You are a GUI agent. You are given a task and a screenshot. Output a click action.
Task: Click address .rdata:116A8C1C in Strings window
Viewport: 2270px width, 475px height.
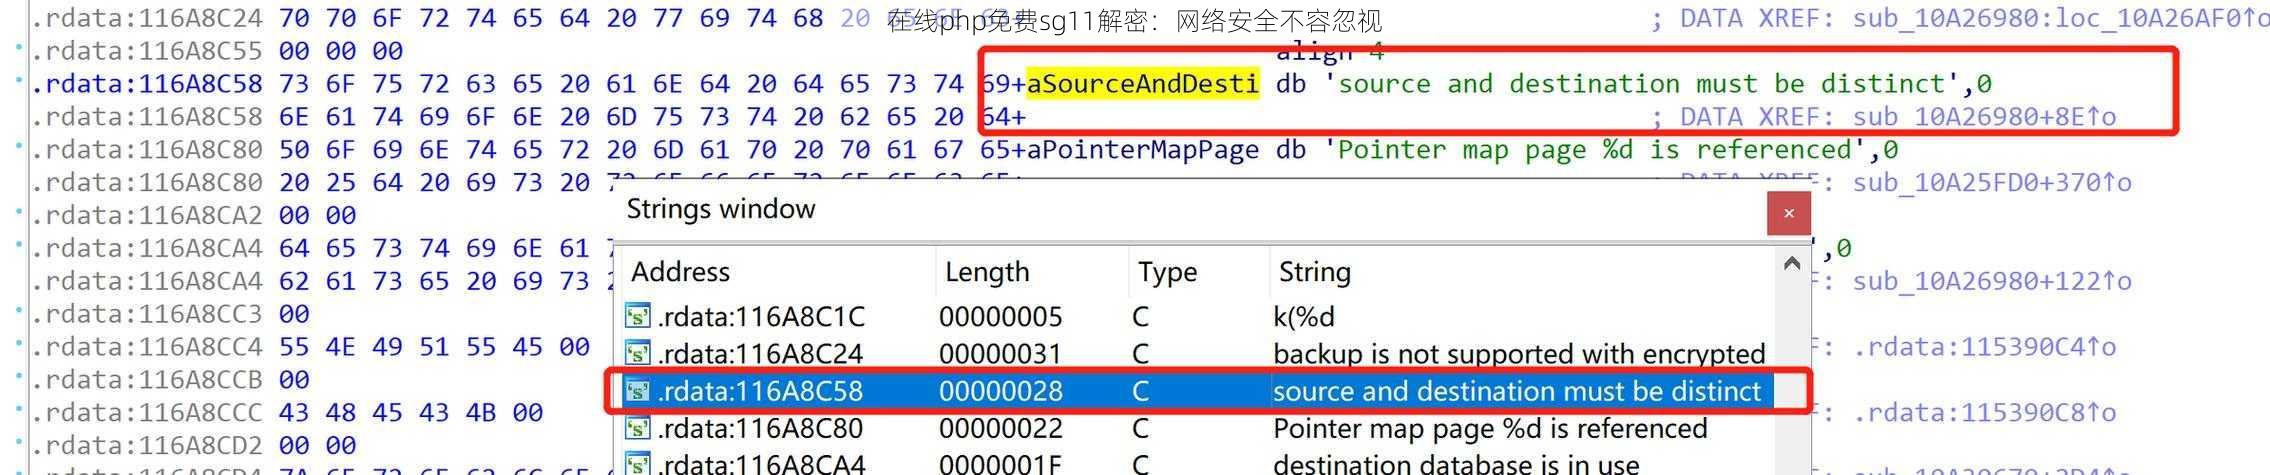(x=761, y=317)
